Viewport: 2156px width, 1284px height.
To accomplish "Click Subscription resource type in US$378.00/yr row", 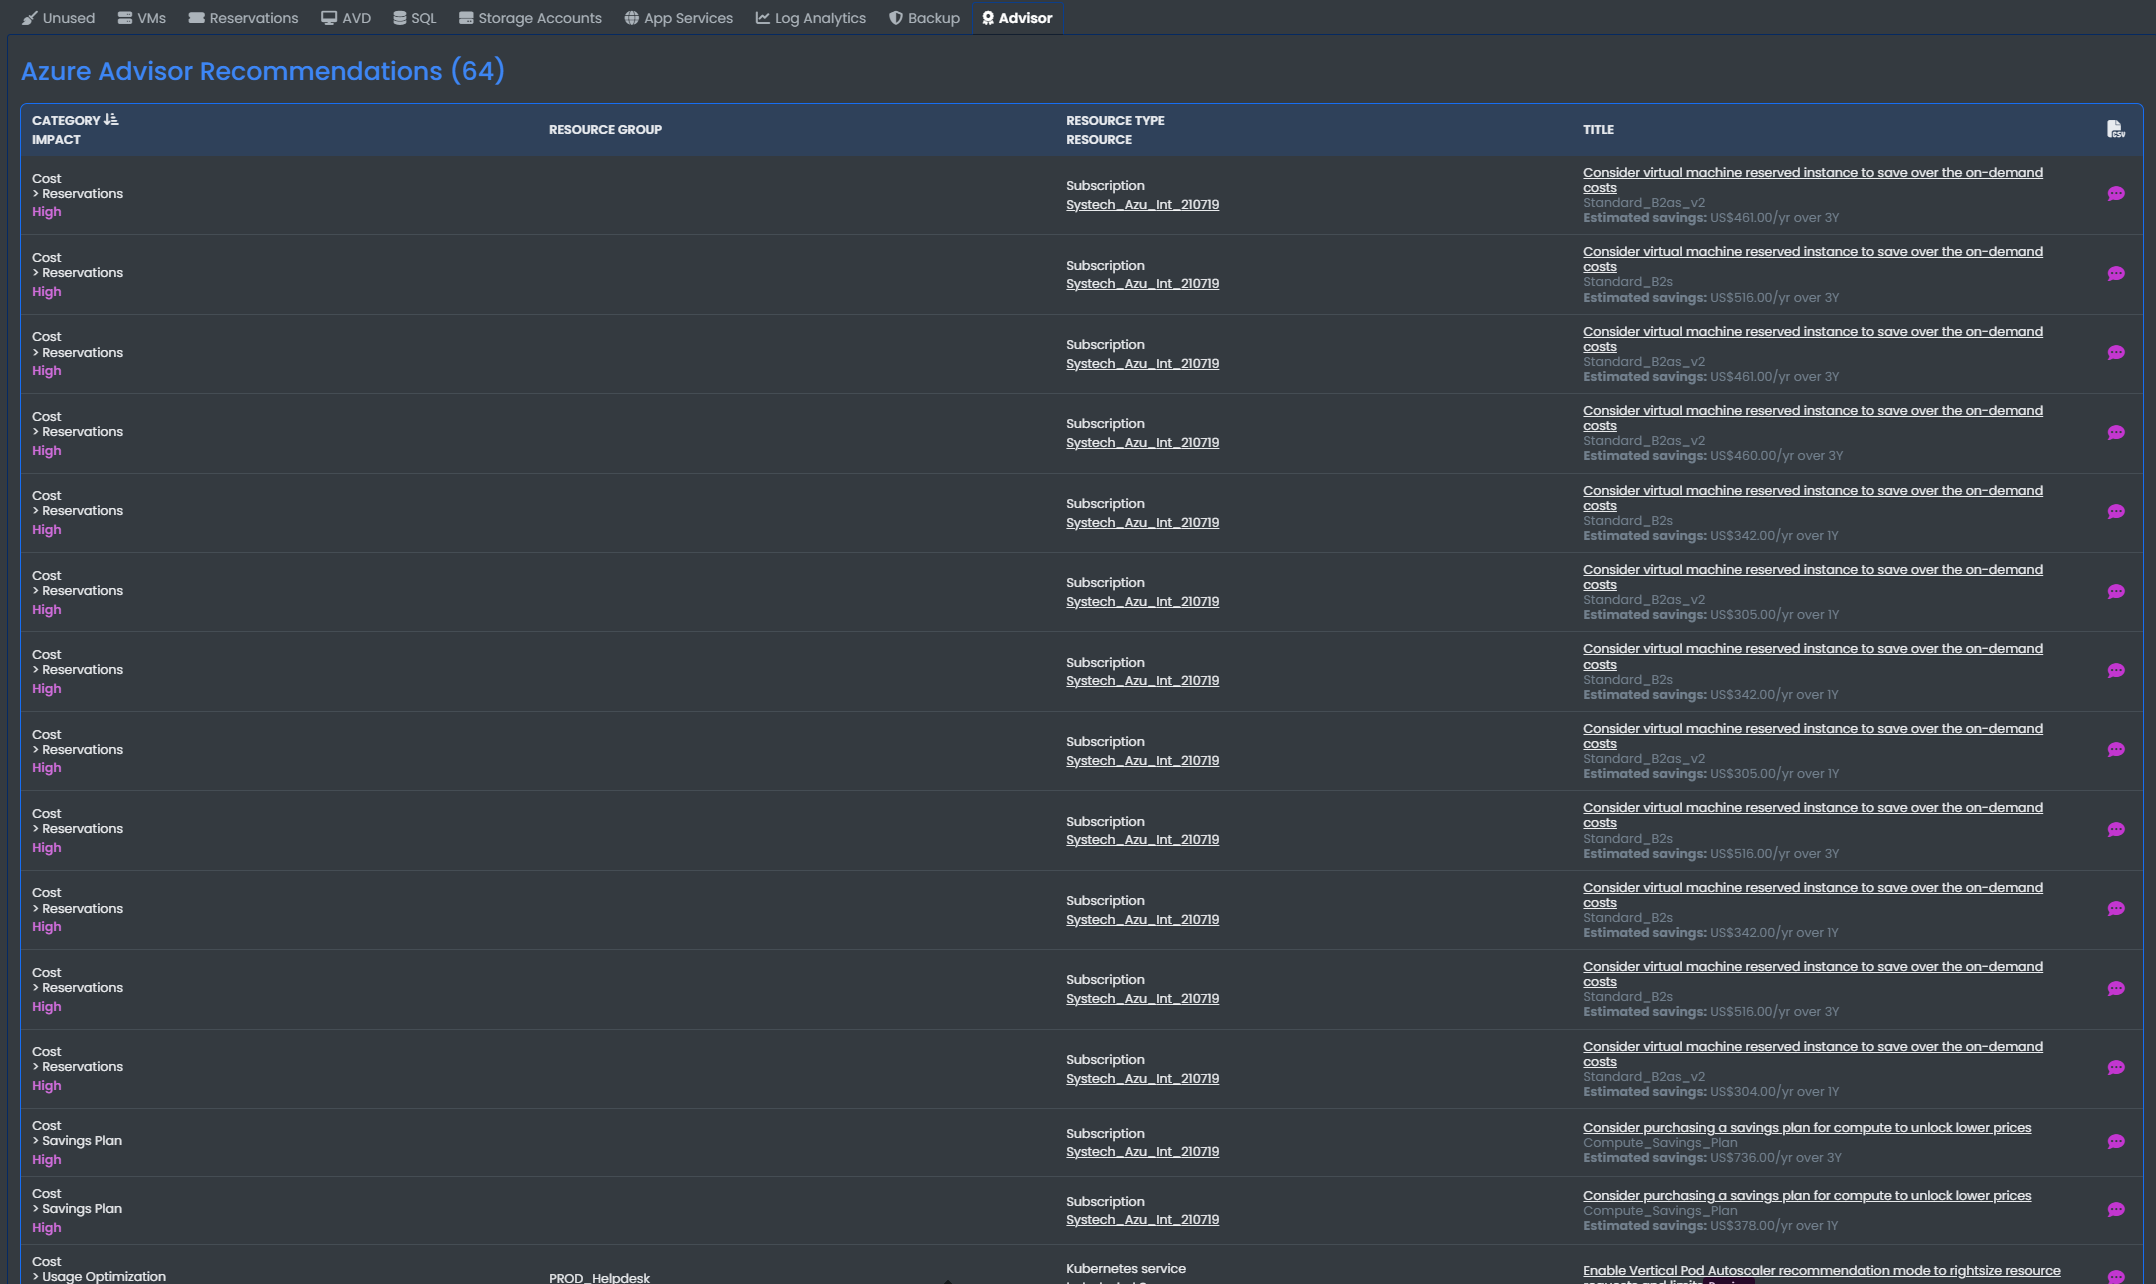I will [x=1105, y=1201].
